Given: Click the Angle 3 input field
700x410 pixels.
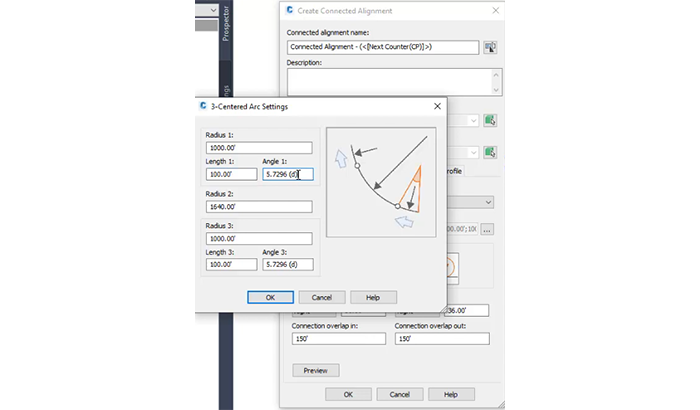Looking at the screenshot, I should coord(287,265).
